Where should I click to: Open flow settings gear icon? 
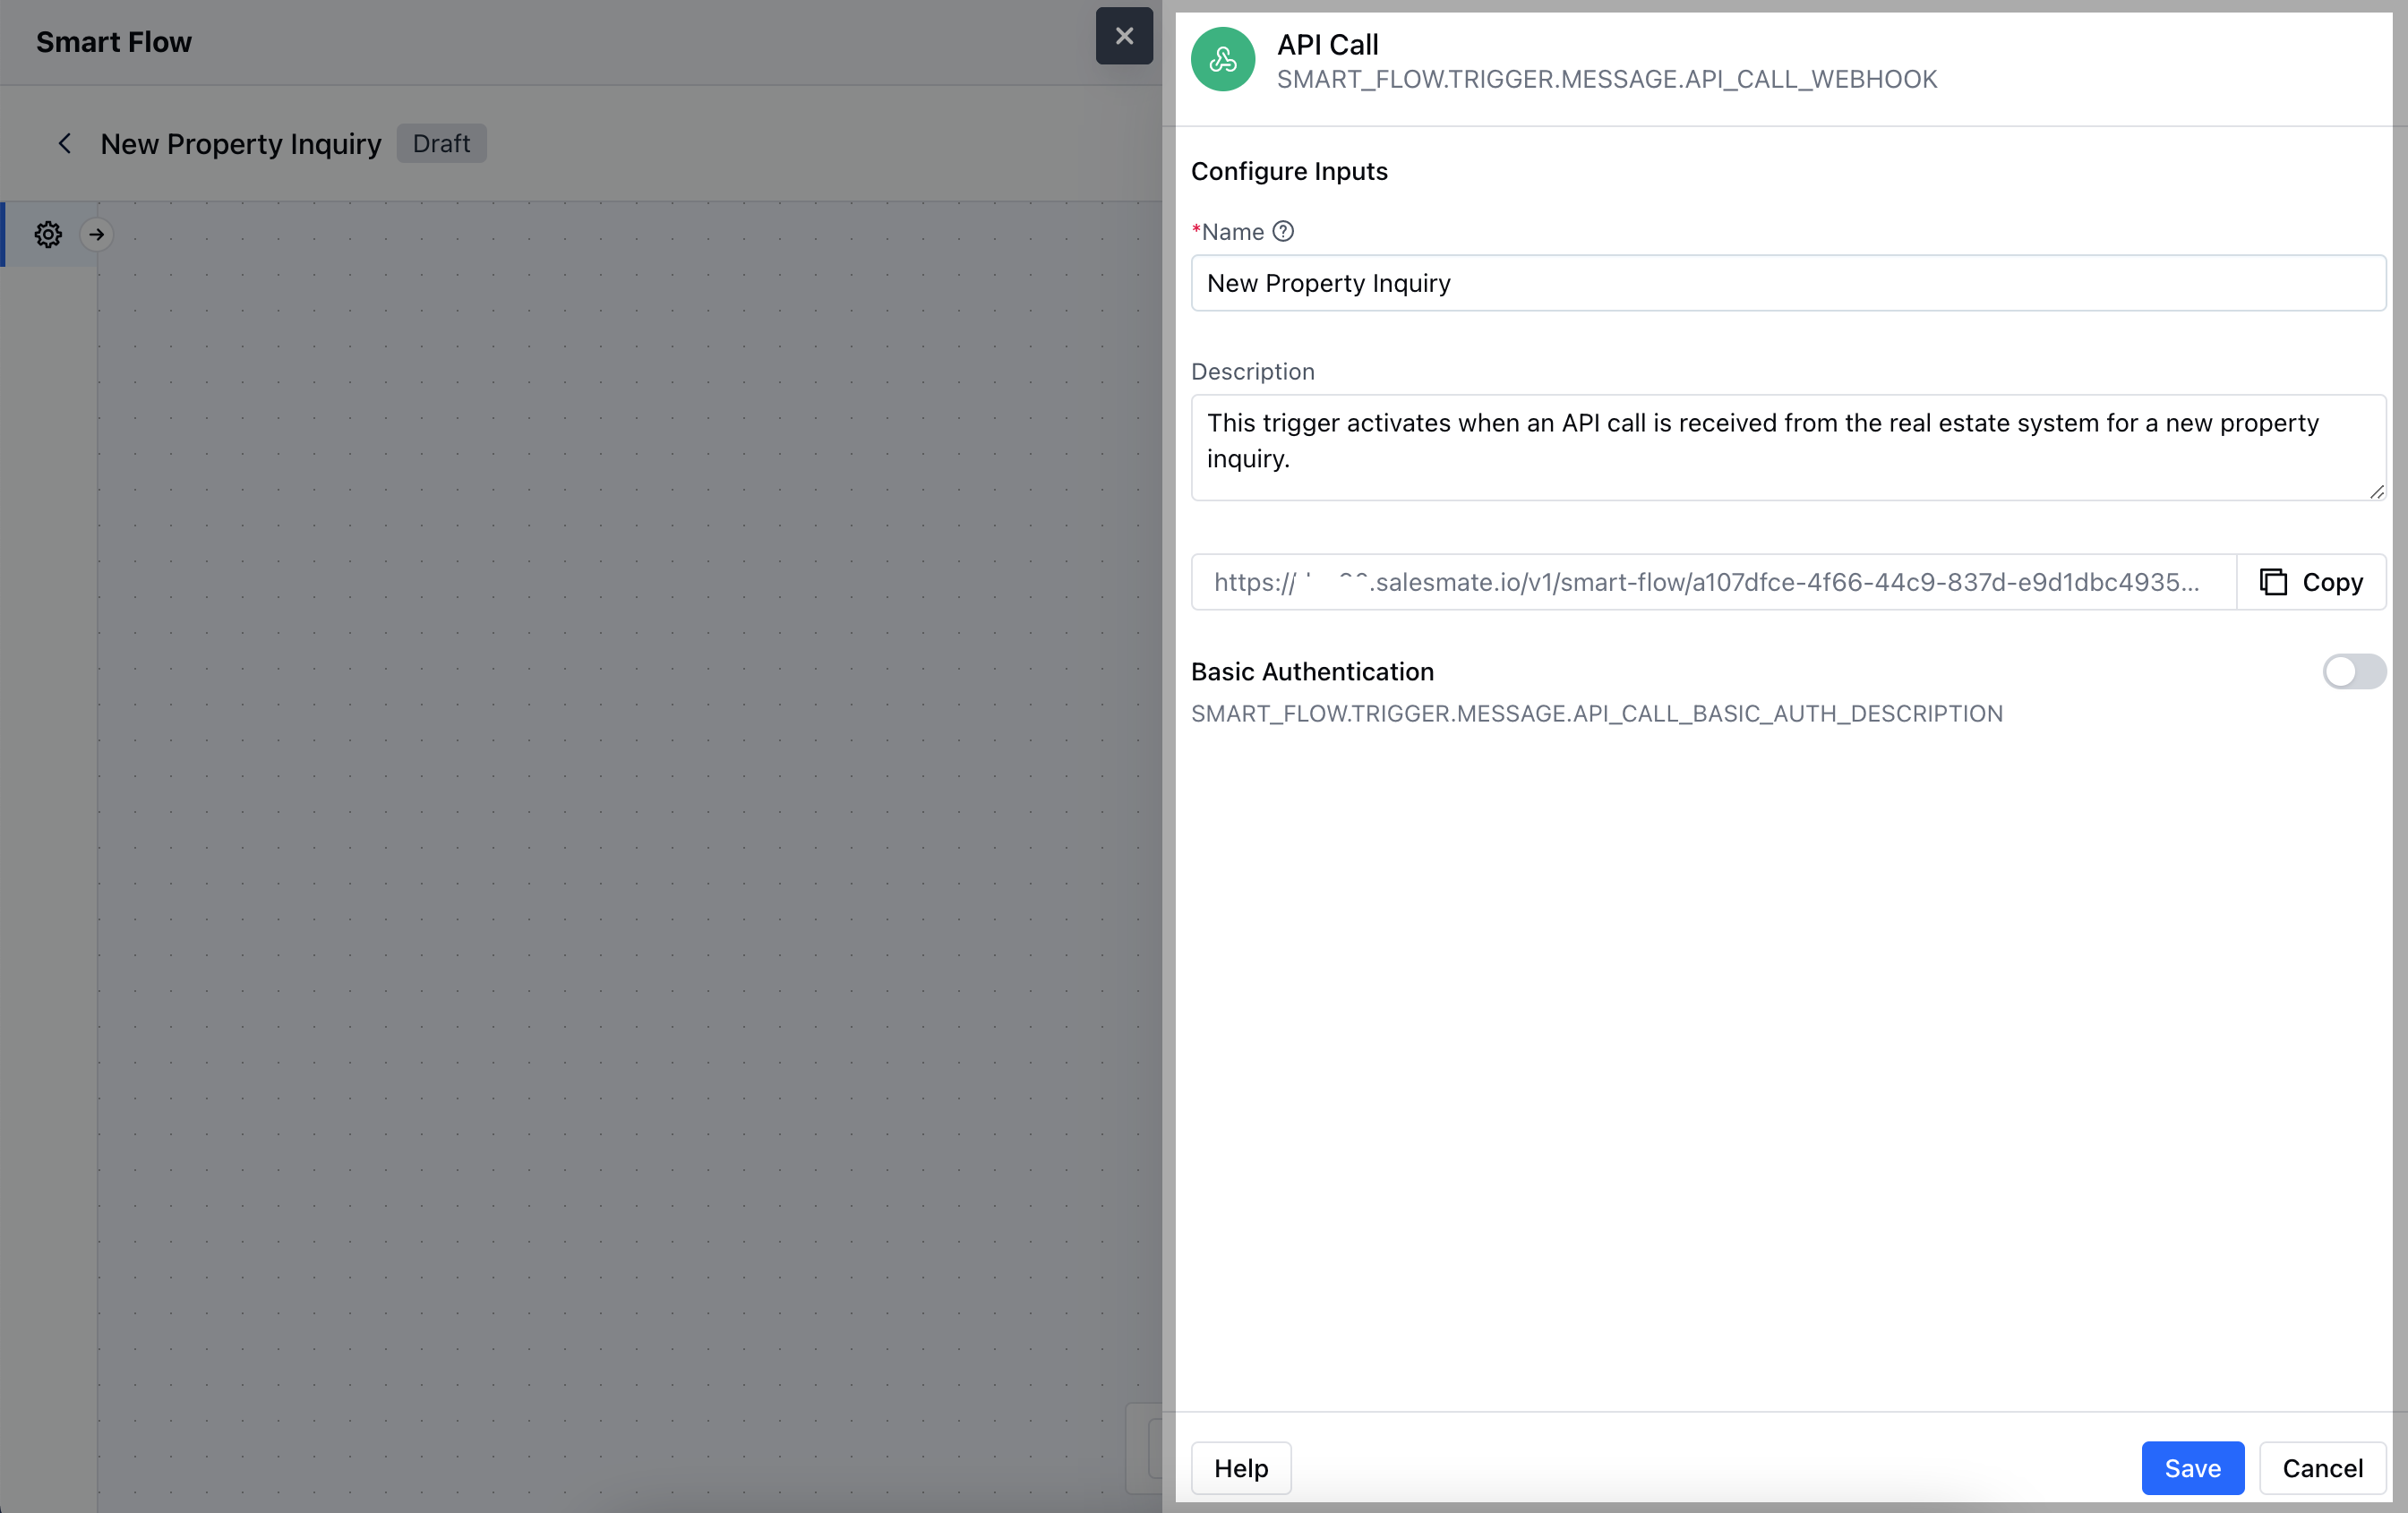[x=48, y=234]
